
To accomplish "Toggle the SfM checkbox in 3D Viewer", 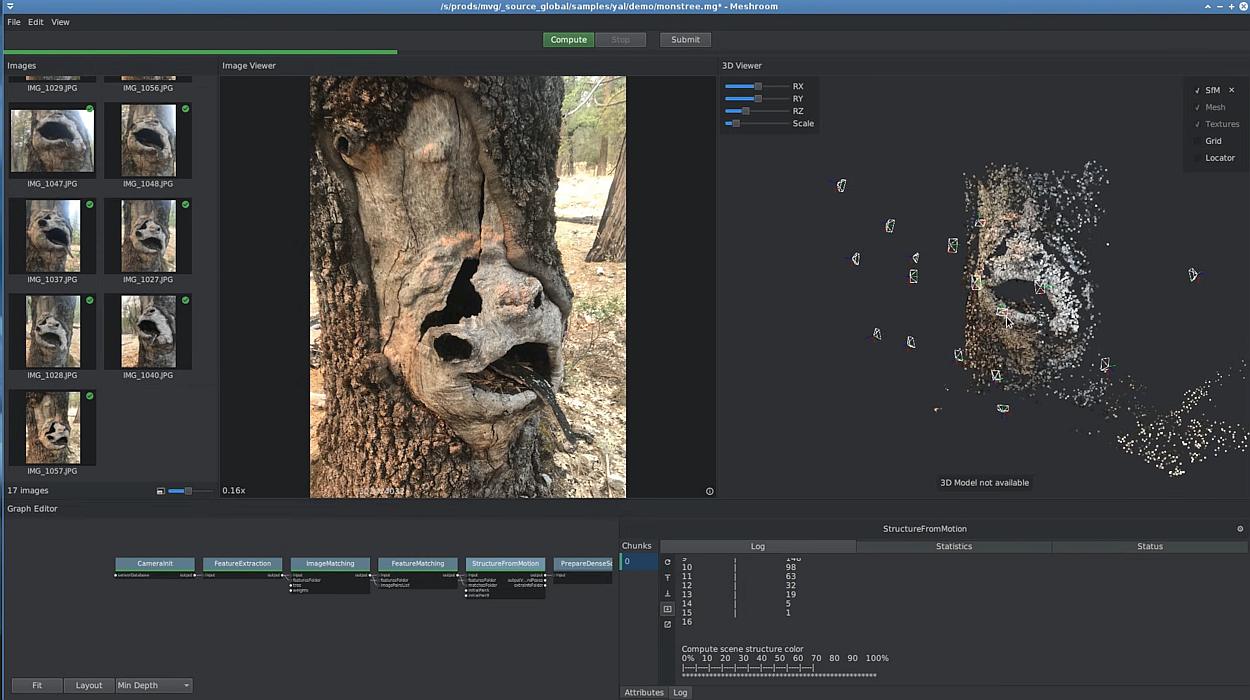I will [1197, 90].
